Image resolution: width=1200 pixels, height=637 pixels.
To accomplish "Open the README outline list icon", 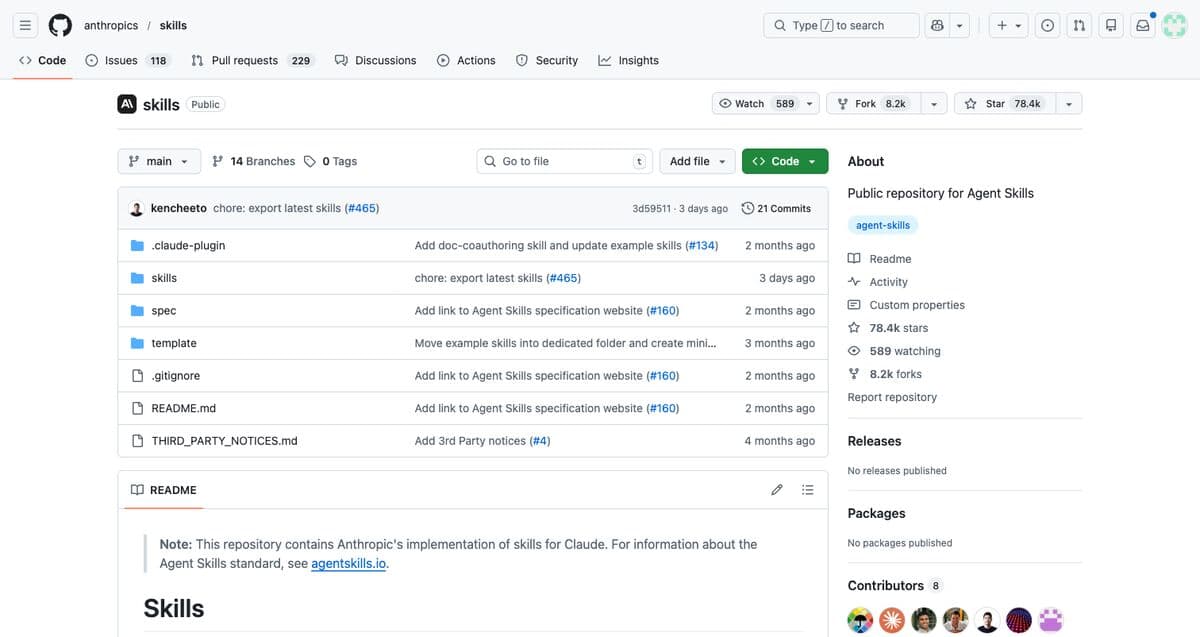I will [x=808, y=490].
